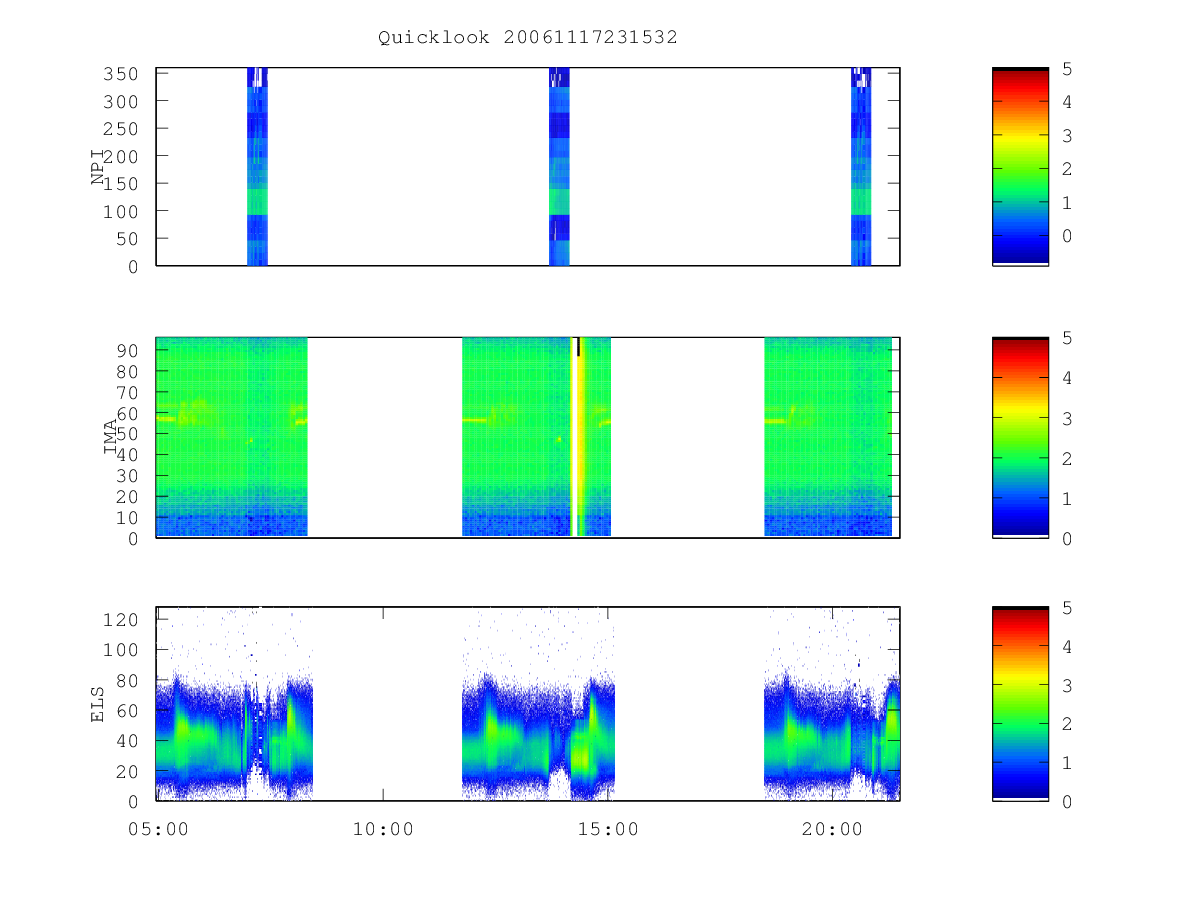Click the "5" label on the NPI colorbar

coord(1068,69)
